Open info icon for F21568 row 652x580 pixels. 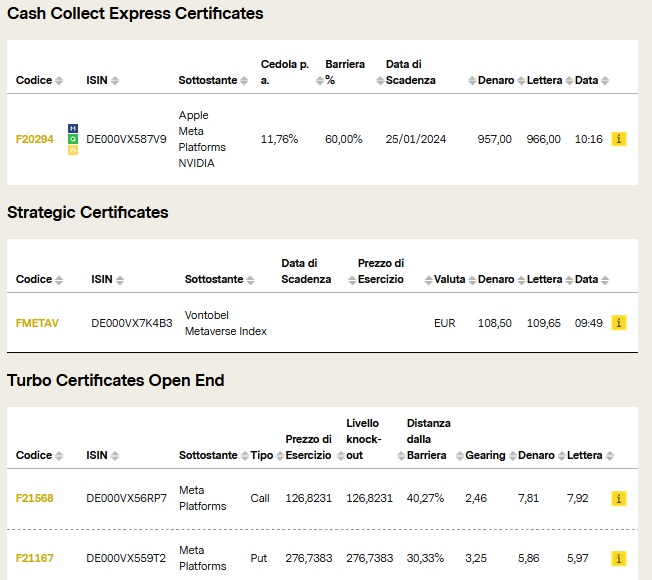point(619,499)
